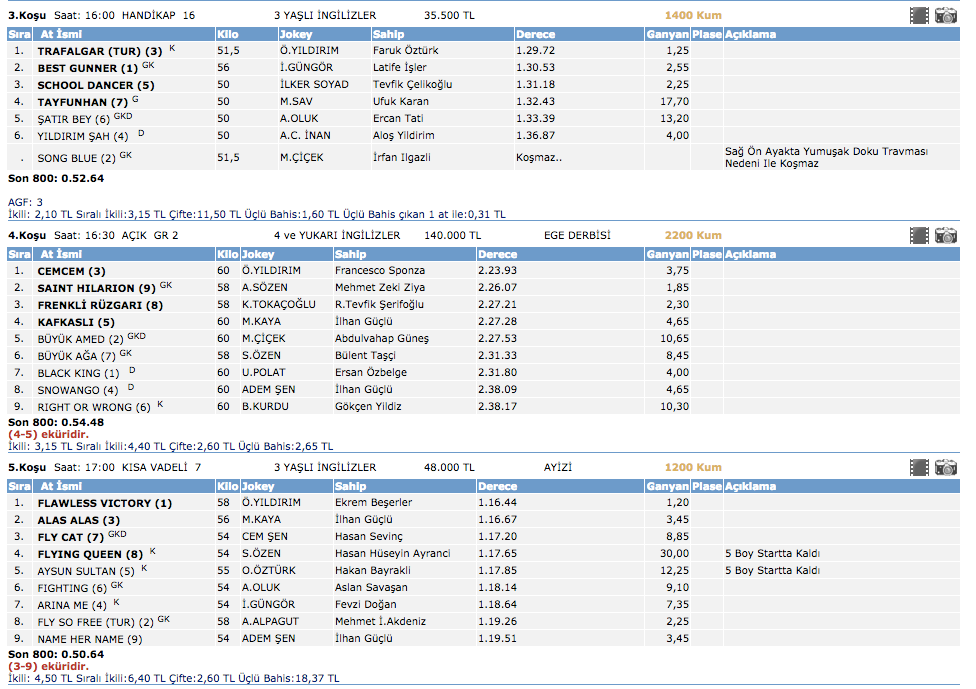Viewport: 976px width, 689px height.
Task: Select horse CEMCEM in race 4
Action: [71, 271]
